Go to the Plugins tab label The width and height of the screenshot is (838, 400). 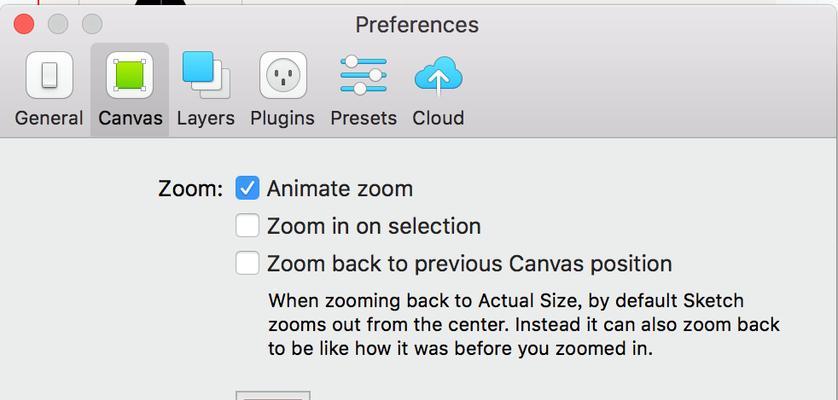point(283,118)
